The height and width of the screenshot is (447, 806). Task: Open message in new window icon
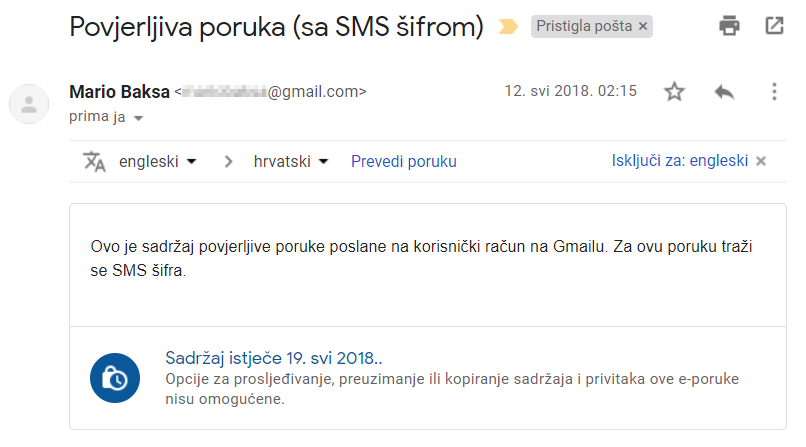tap(774, 26)
